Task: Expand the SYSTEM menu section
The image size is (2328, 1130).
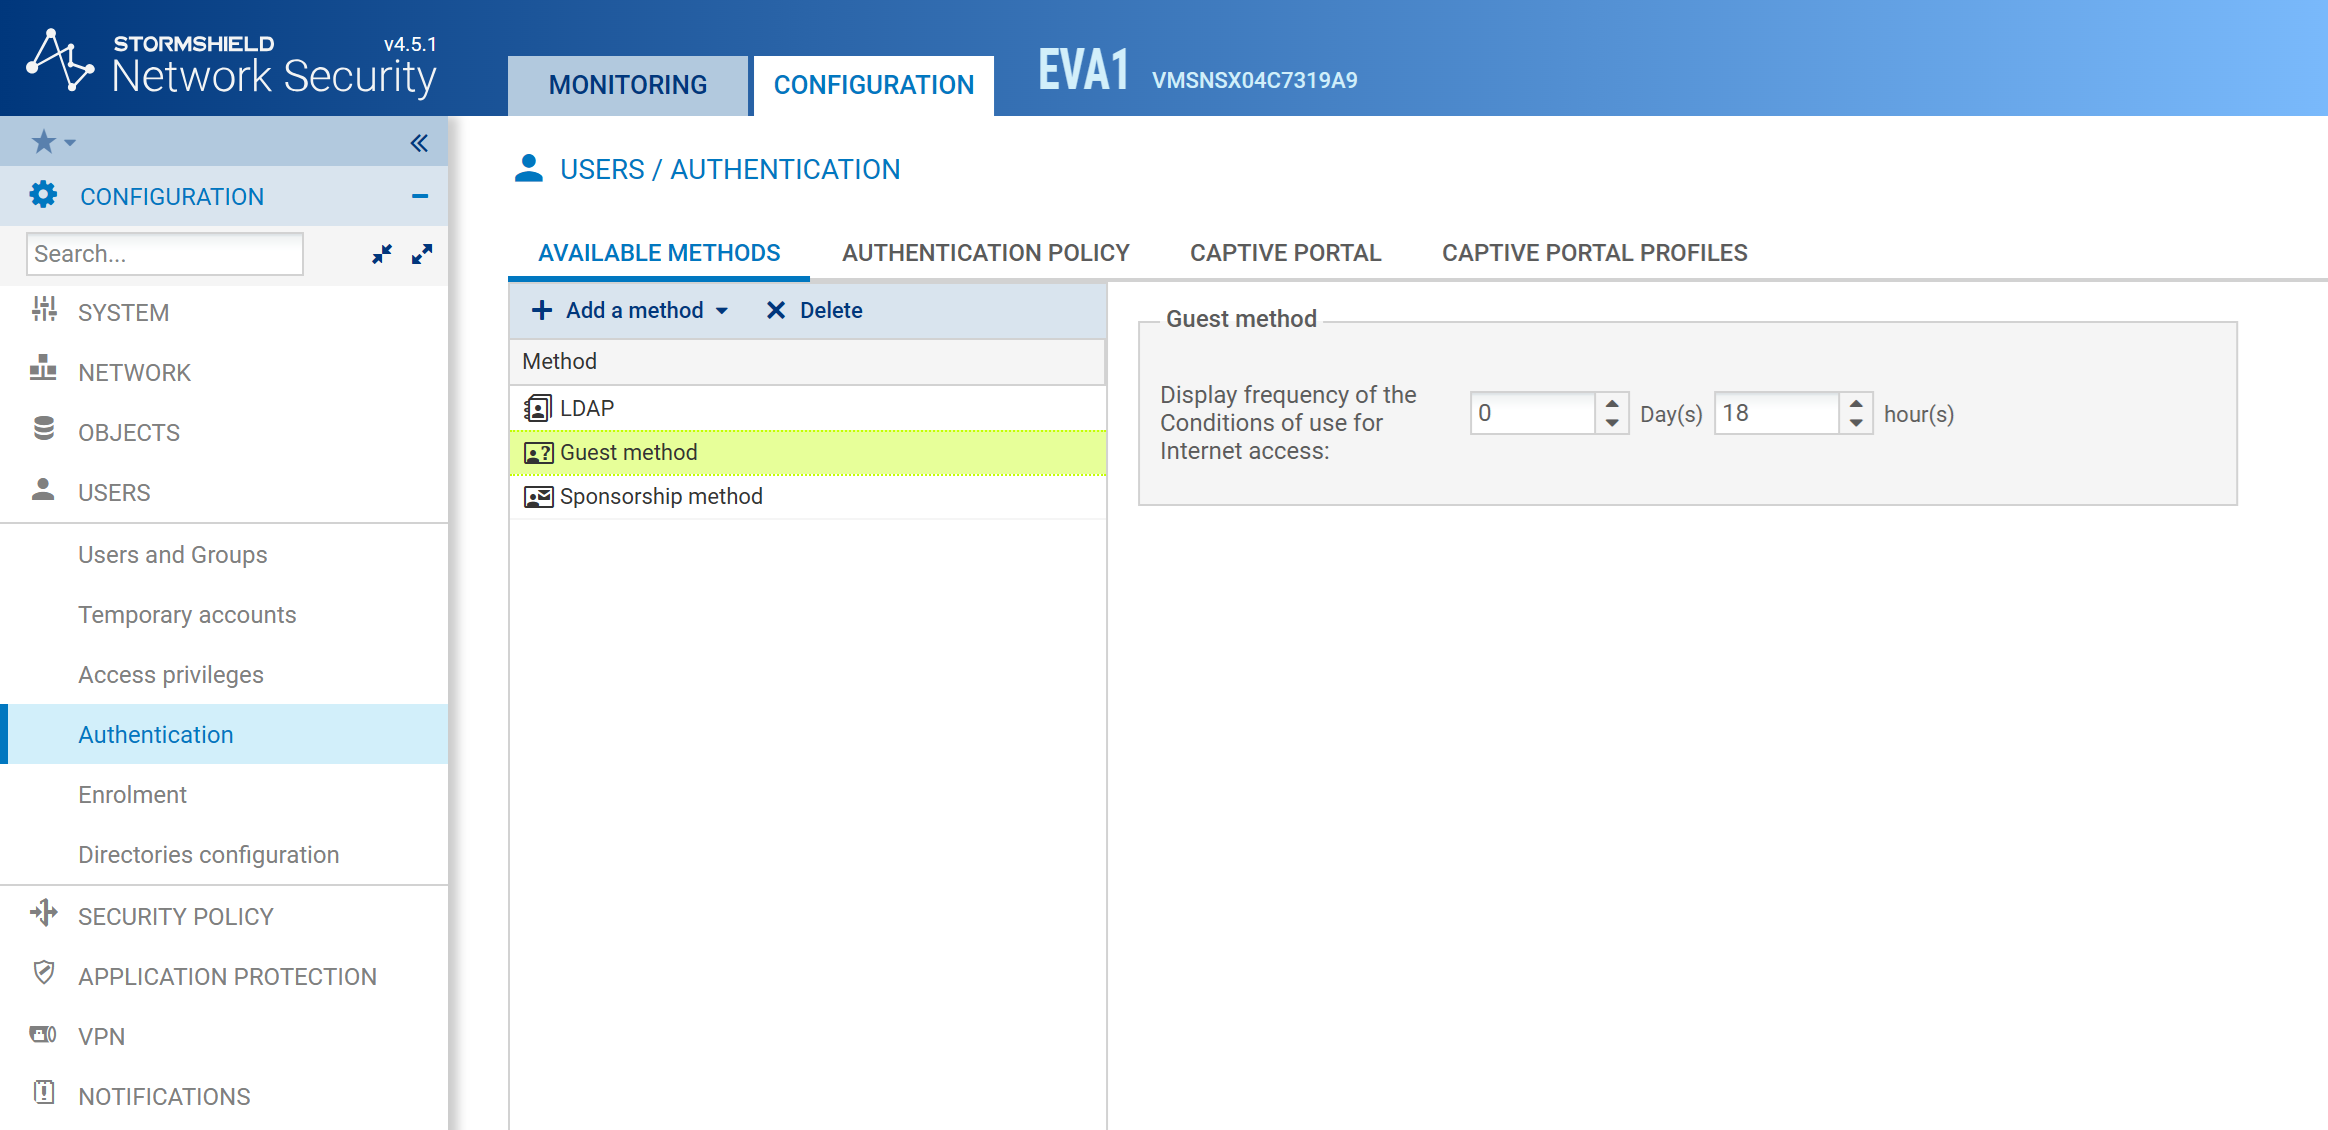Action: [x=123, y=313]
